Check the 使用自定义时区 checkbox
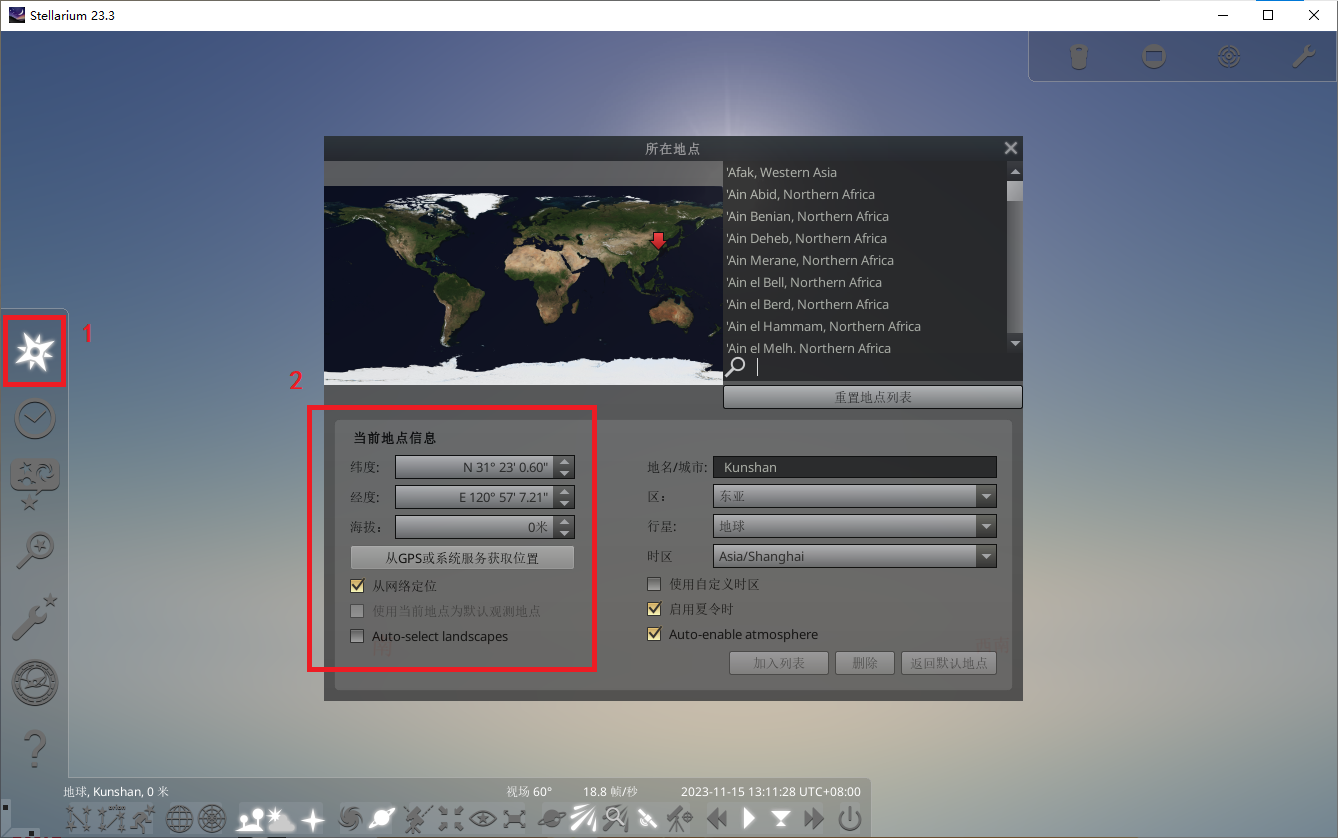Image resolution: width=1338 pixels, height=838 pixels. [654, 584]
